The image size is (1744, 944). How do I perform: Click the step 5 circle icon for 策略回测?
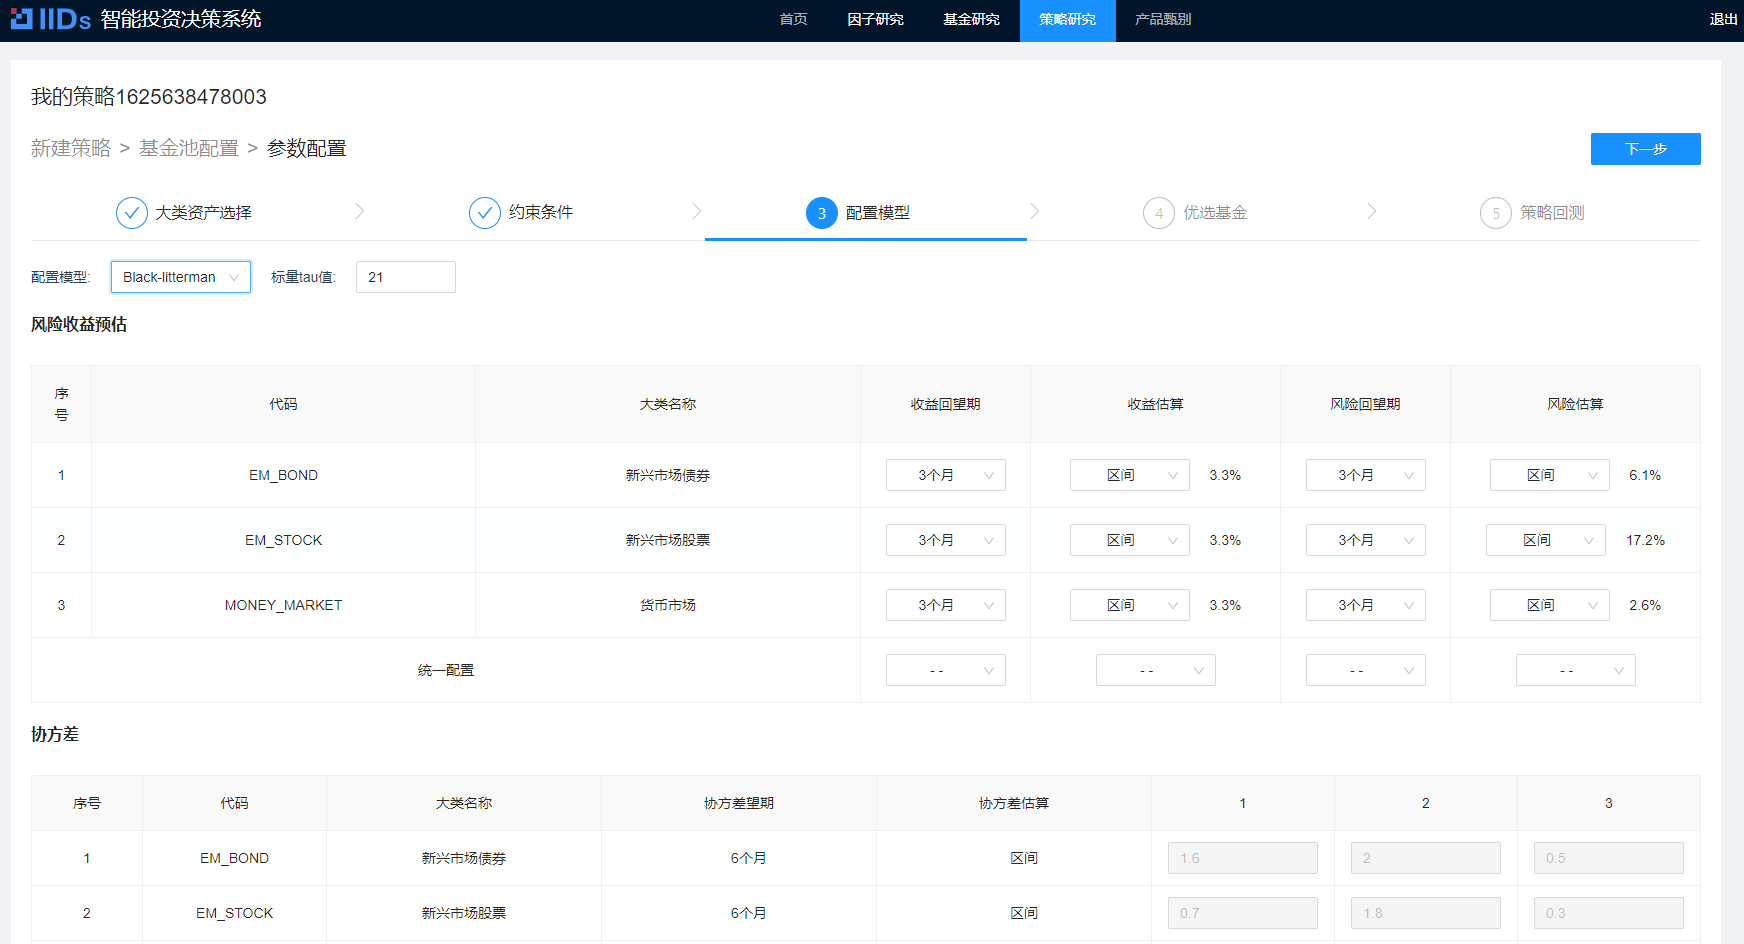(1496, 213)
